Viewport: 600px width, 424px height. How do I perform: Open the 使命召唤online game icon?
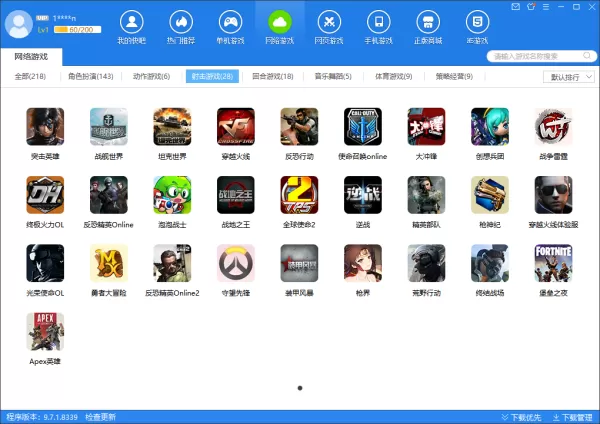point(363,127)
